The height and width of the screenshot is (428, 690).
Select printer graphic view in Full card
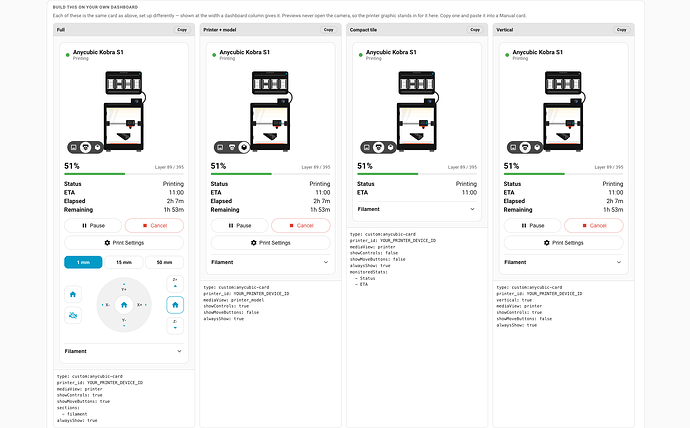pyautogui.click(x=85, y=147)
